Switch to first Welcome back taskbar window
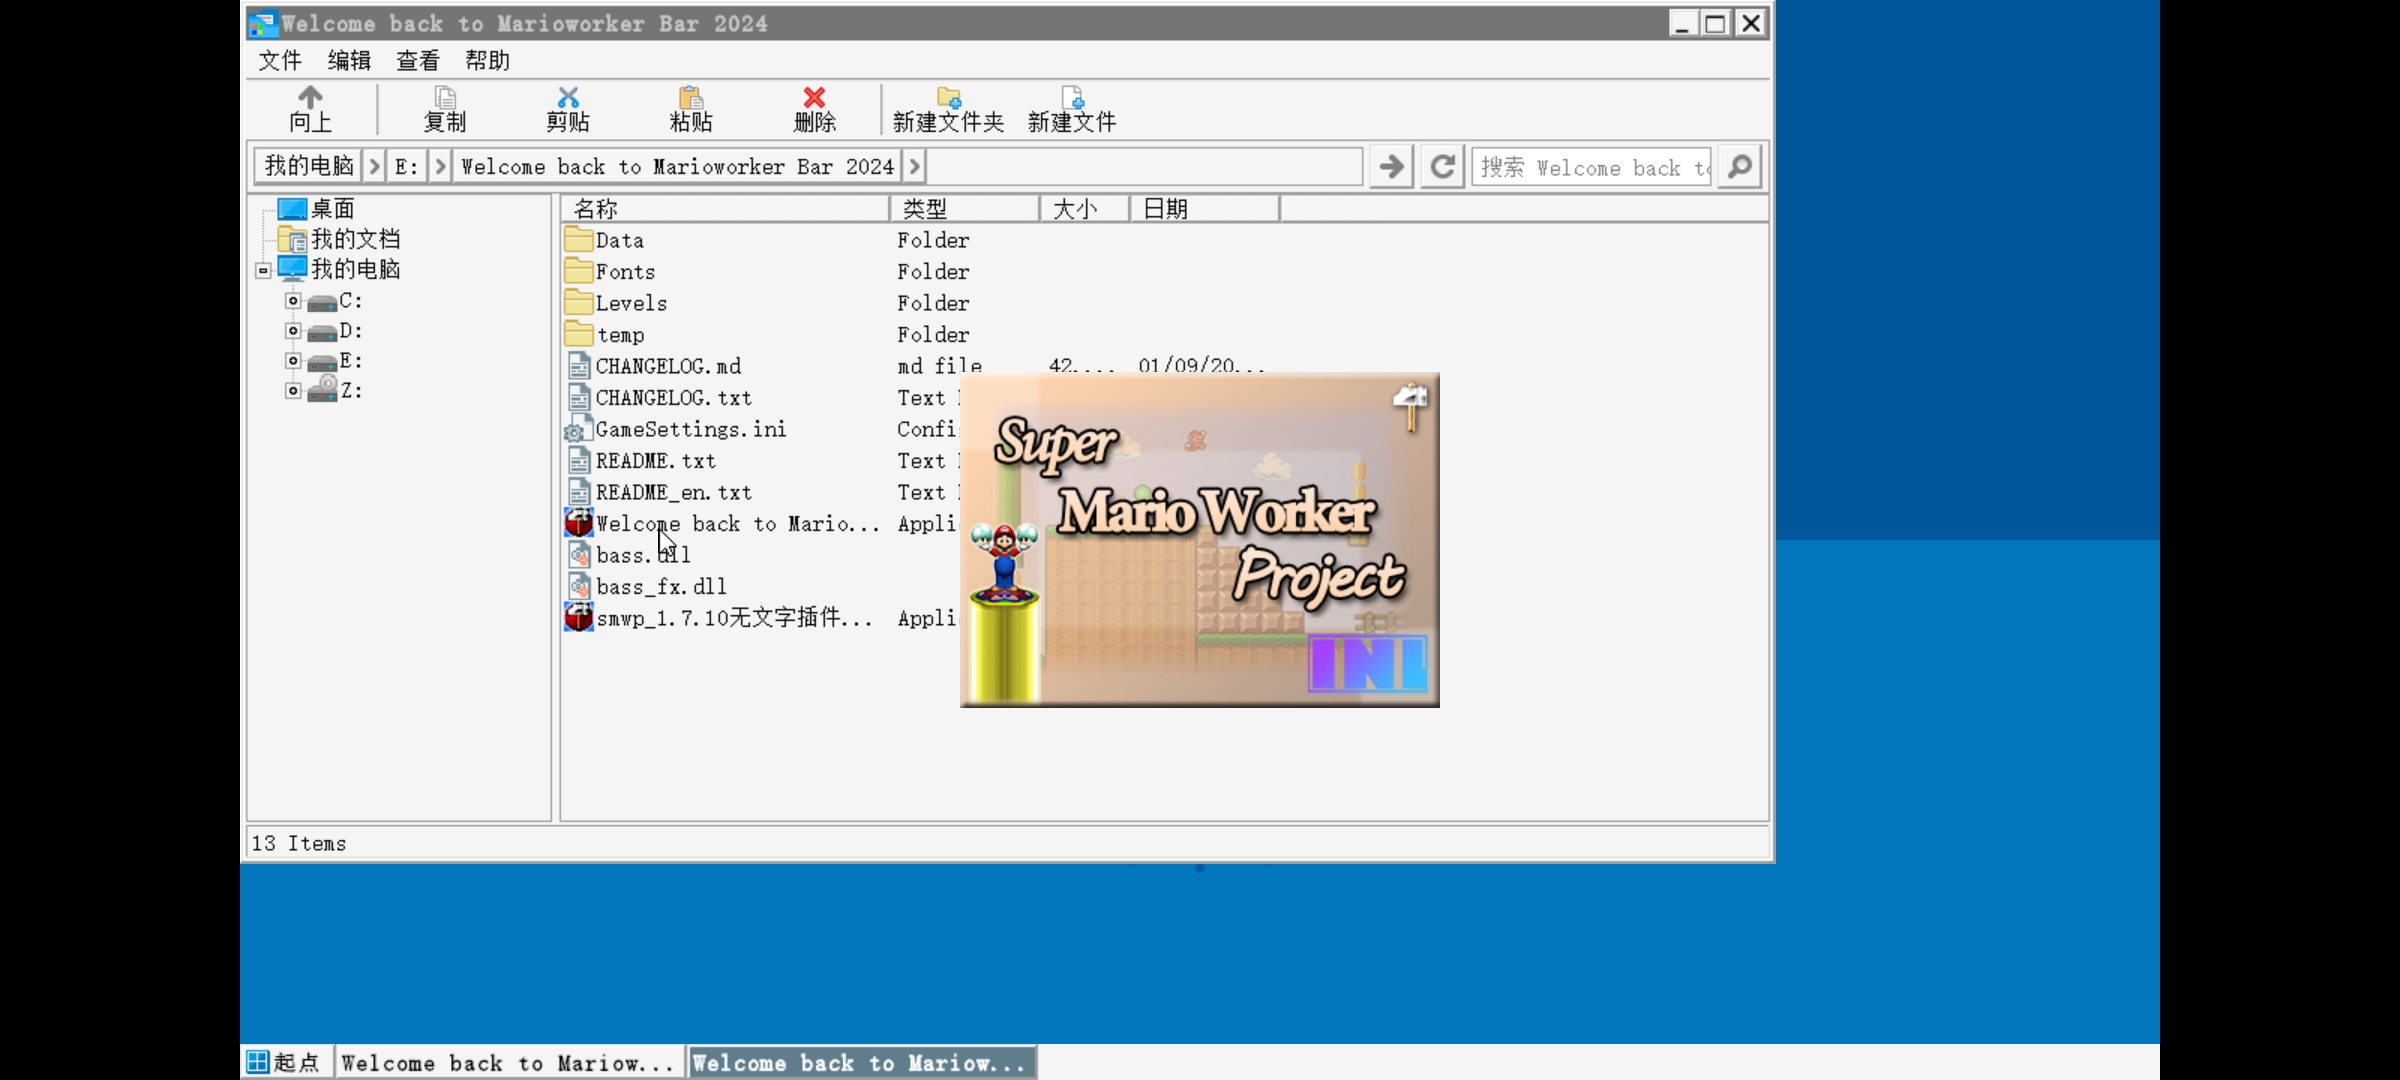 (508, 1062)
